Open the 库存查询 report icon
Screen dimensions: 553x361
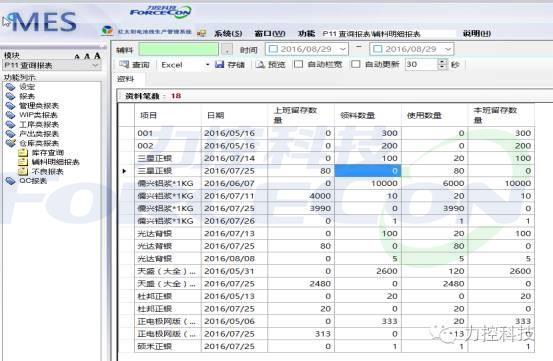tap(23, 153)
